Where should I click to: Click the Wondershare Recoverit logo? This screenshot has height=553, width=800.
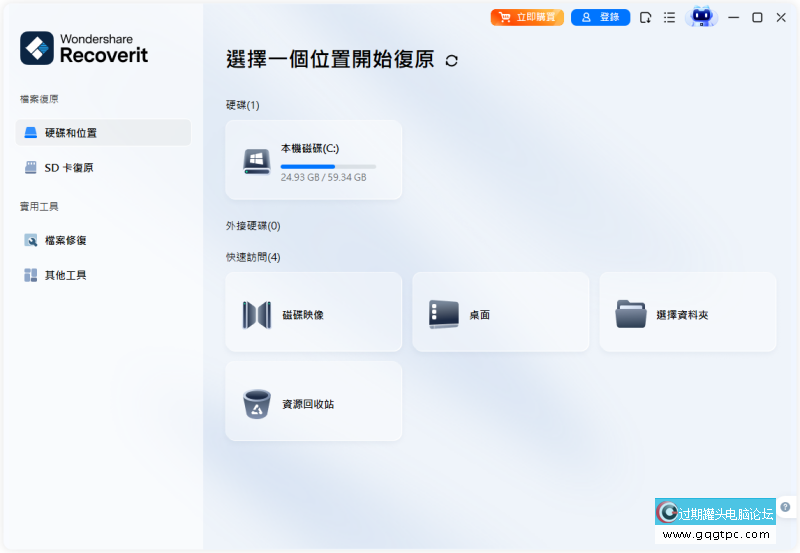(x=84, y=48)
